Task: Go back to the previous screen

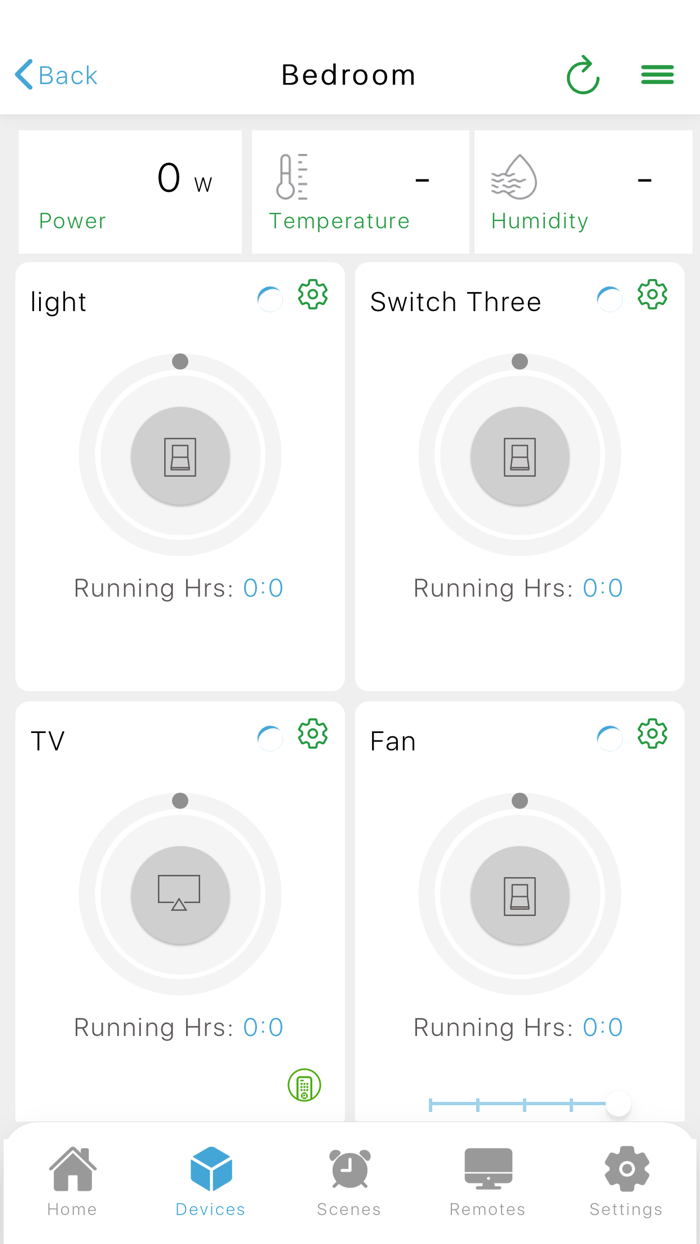Action: pyautogui.click(x=55, y=74)
